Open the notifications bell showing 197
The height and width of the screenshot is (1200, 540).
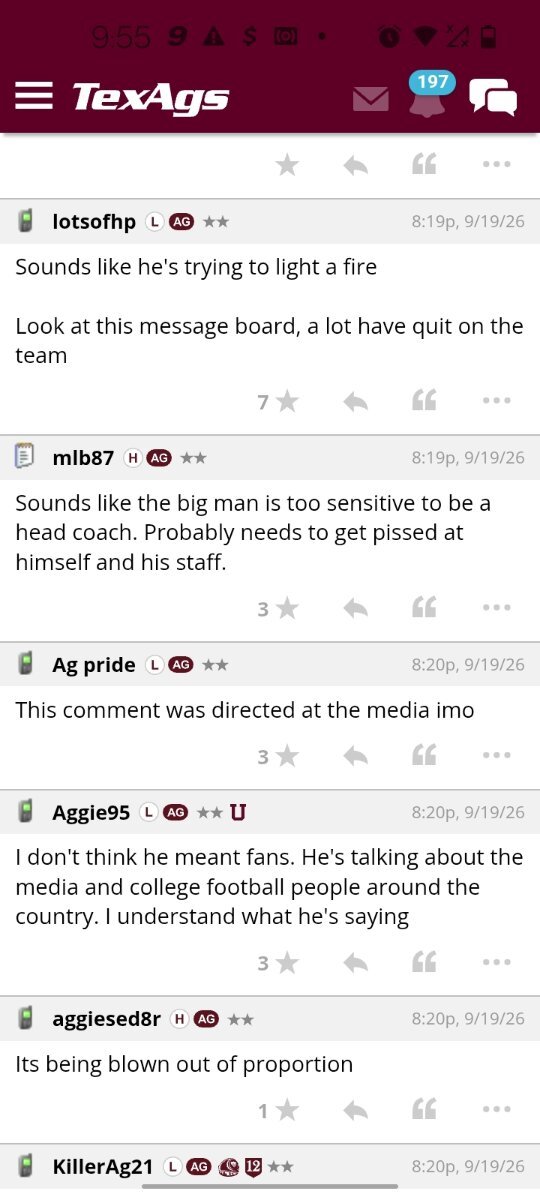430,94
